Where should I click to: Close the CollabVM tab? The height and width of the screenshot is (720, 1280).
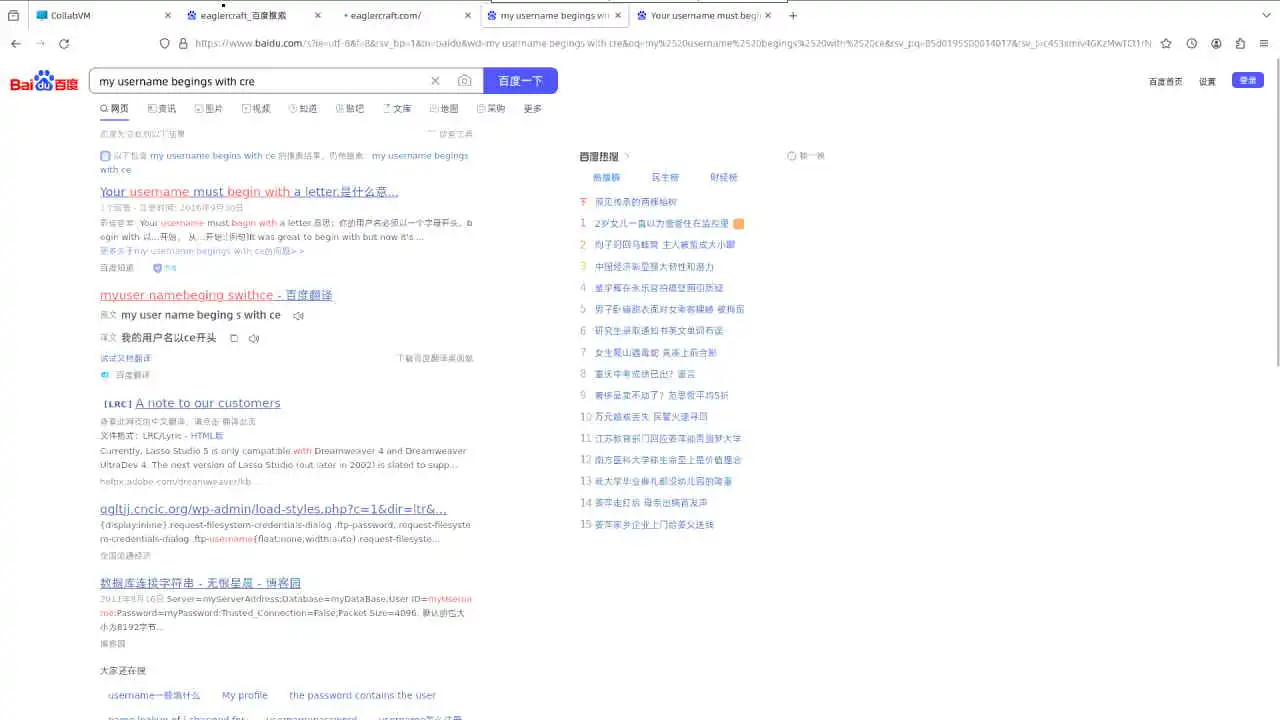tap(167, 15)
